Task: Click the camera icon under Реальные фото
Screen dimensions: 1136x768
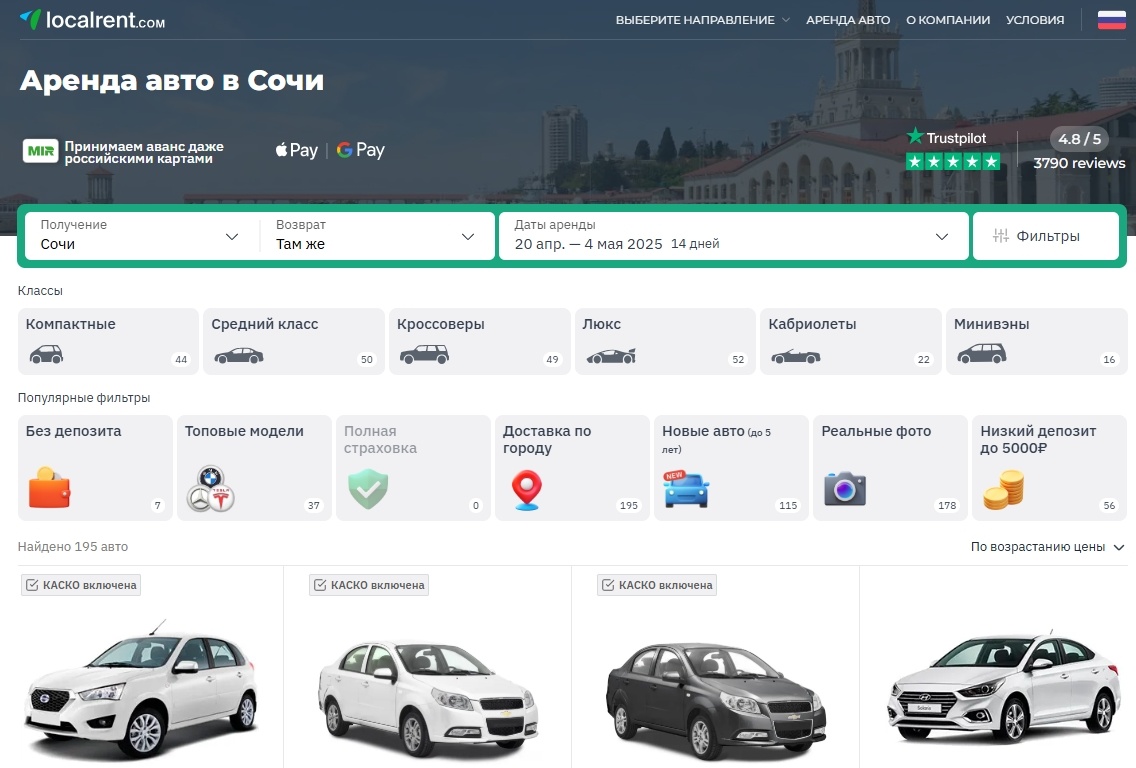Action: [845, 490]
